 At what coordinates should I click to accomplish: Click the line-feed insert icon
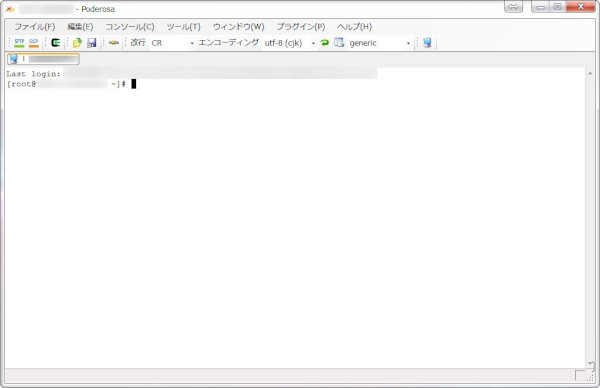[114, 42]
